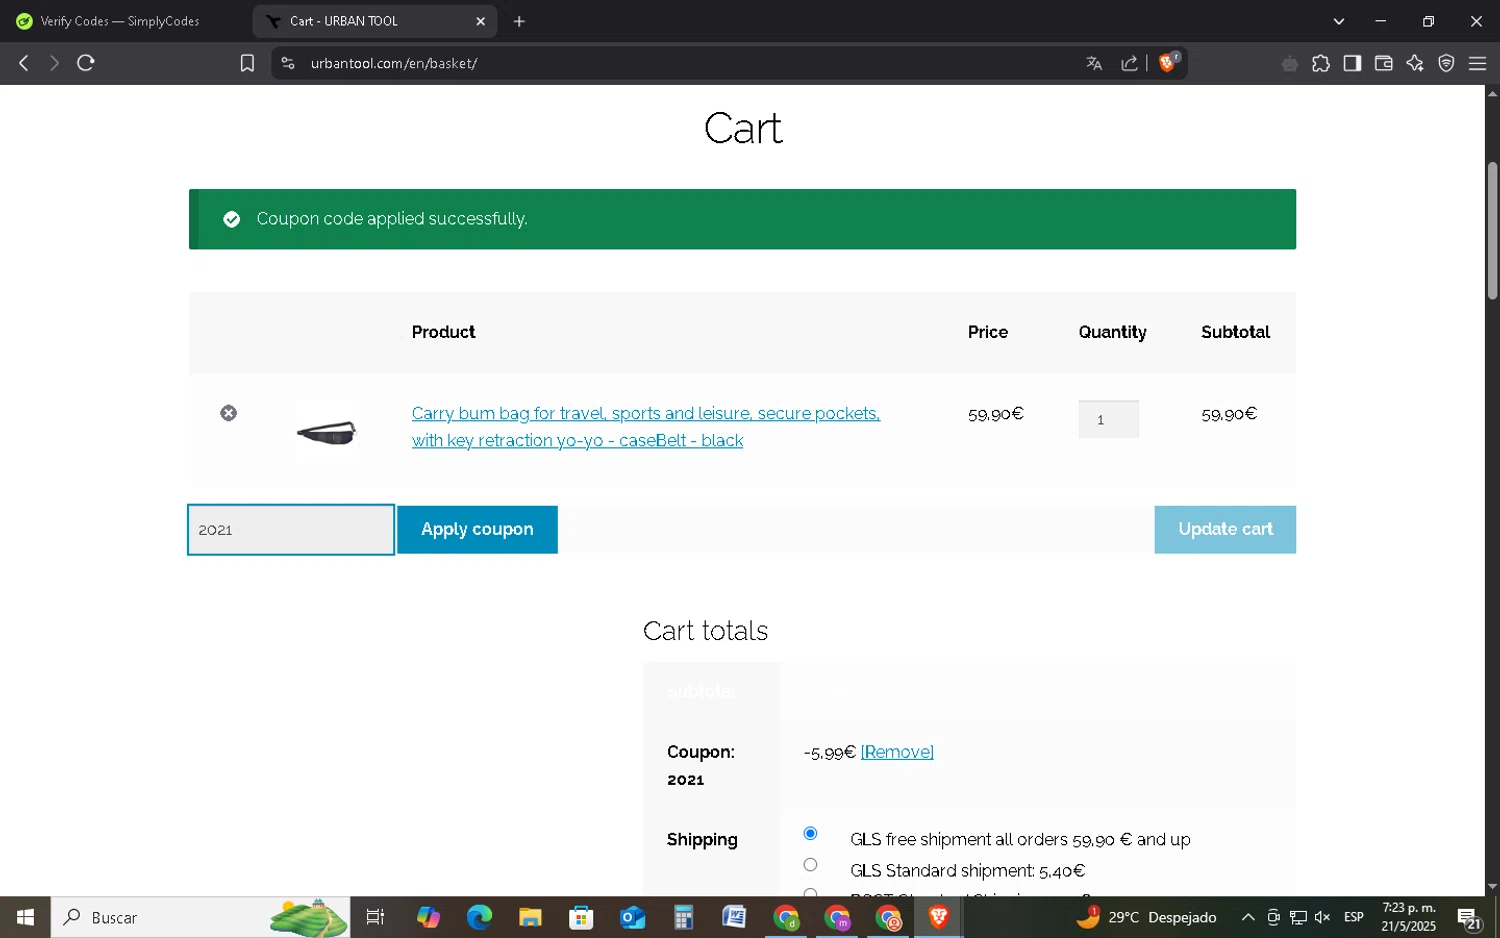Open Outlook from taskbar

[632, 917]
